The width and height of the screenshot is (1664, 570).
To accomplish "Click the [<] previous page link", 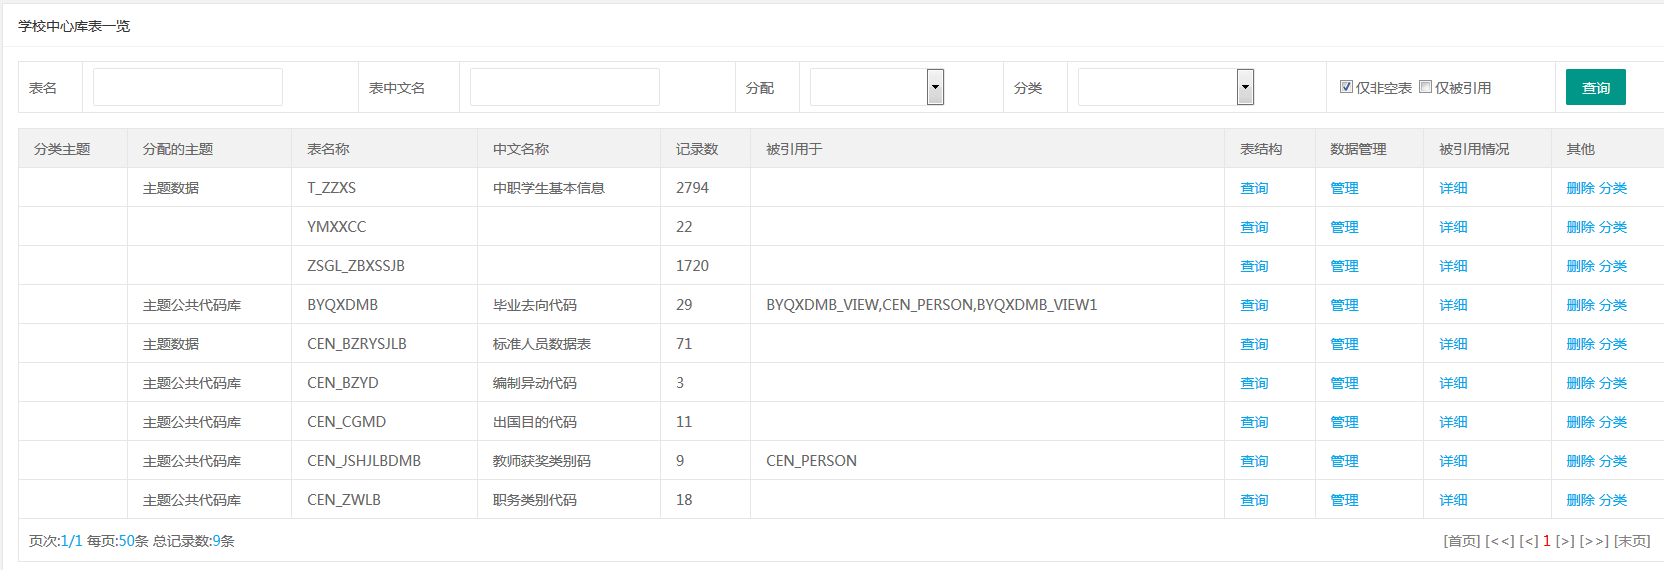I will pos(1529,541).
